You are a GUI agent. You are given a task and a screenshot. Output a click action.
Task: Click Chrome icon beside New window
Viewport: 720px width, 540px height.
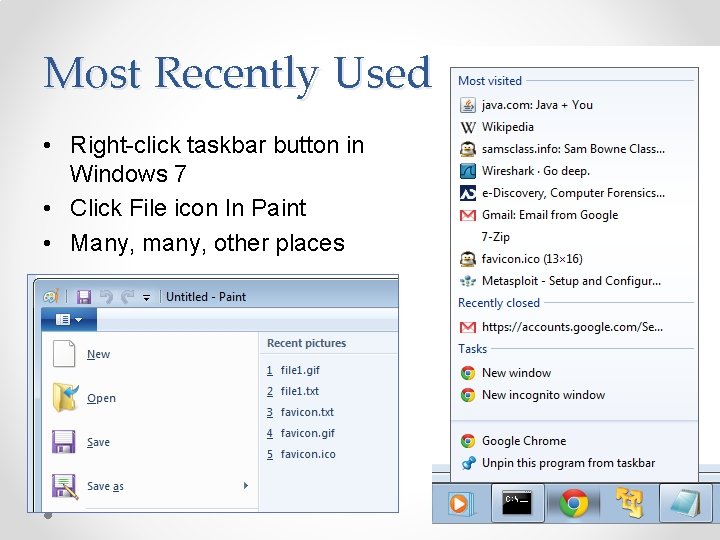[467, 373]
